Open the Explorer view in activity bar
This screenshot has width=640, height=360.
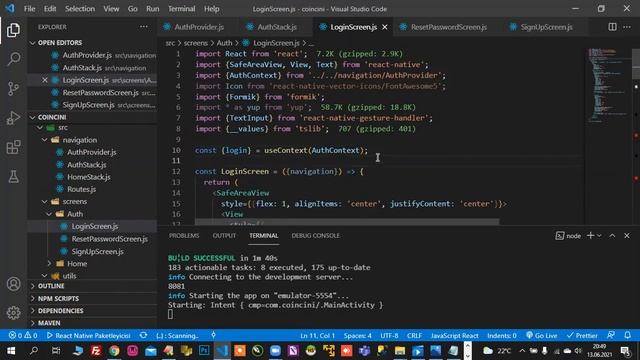pos(13,30)
